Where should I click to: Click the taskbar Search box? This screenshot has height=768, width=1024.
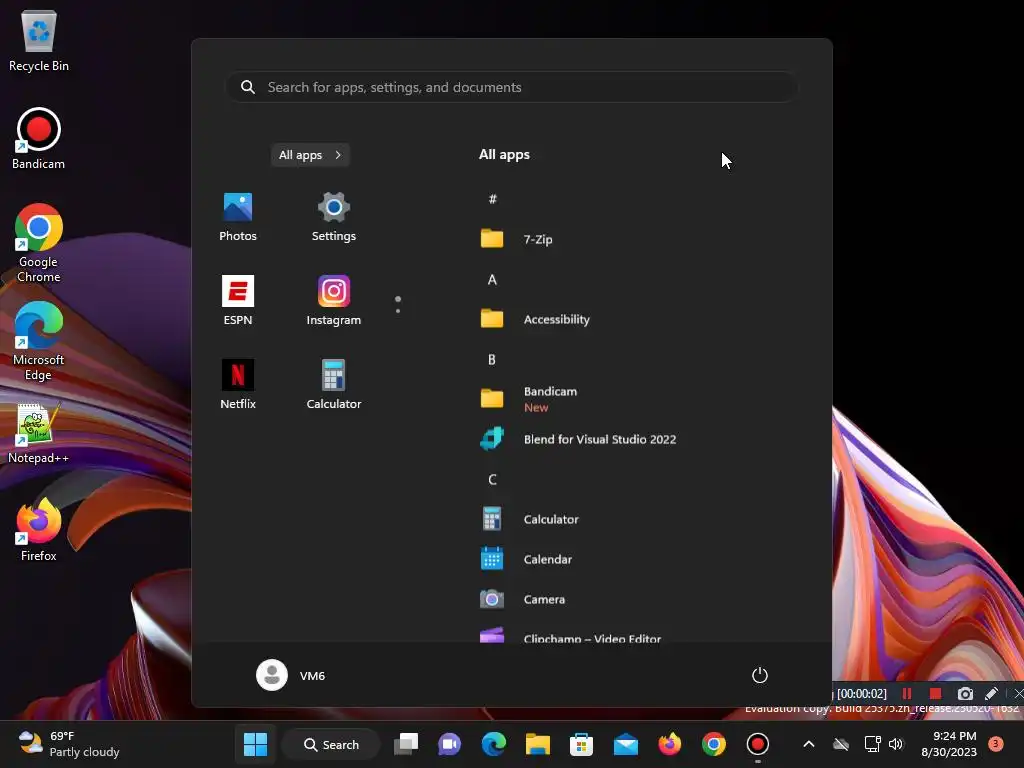coord(331,744)
